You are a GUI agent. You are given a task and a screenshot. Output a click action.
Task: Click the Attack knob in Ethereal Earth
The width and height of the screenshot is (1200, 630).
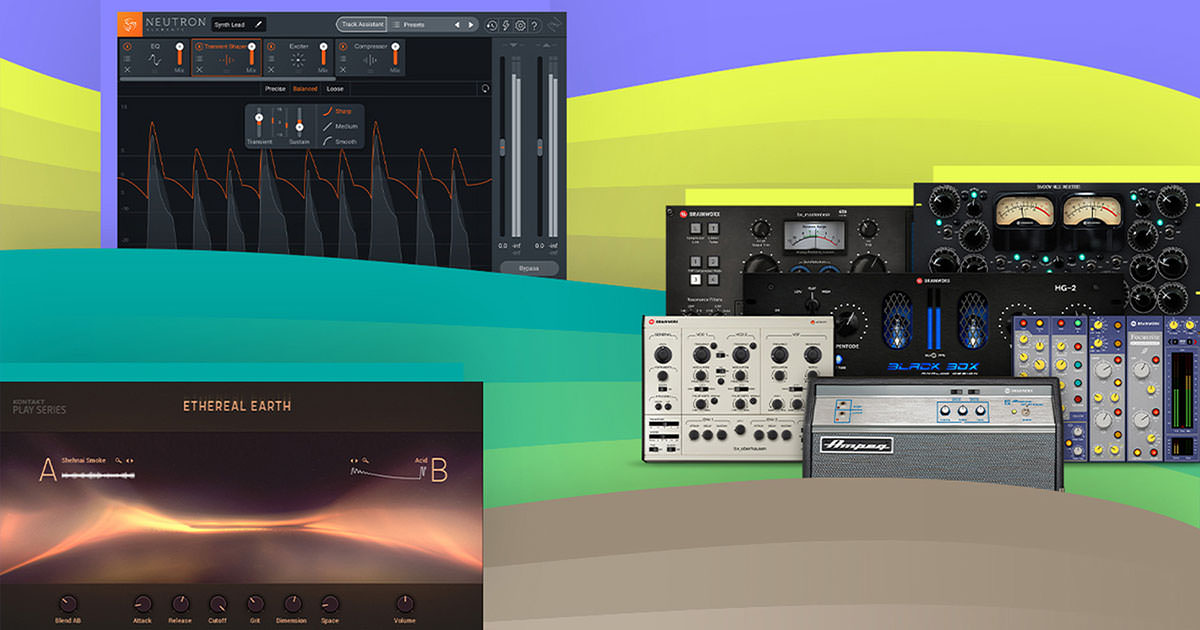(x=143, y=604)
